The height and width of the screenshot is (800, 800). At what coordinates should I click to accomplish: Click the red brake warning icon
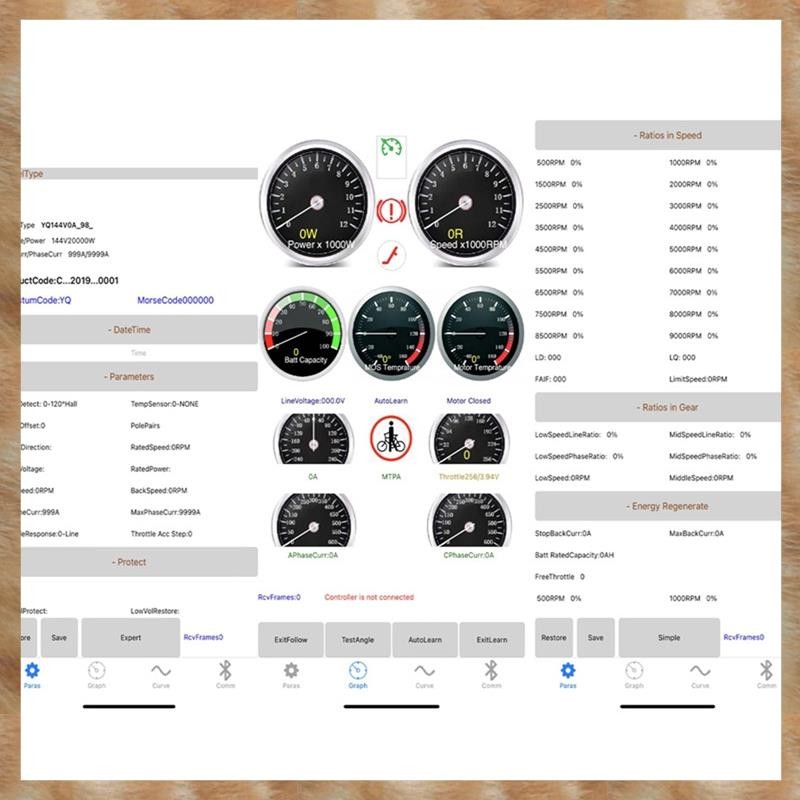click(x=391, y=210)
